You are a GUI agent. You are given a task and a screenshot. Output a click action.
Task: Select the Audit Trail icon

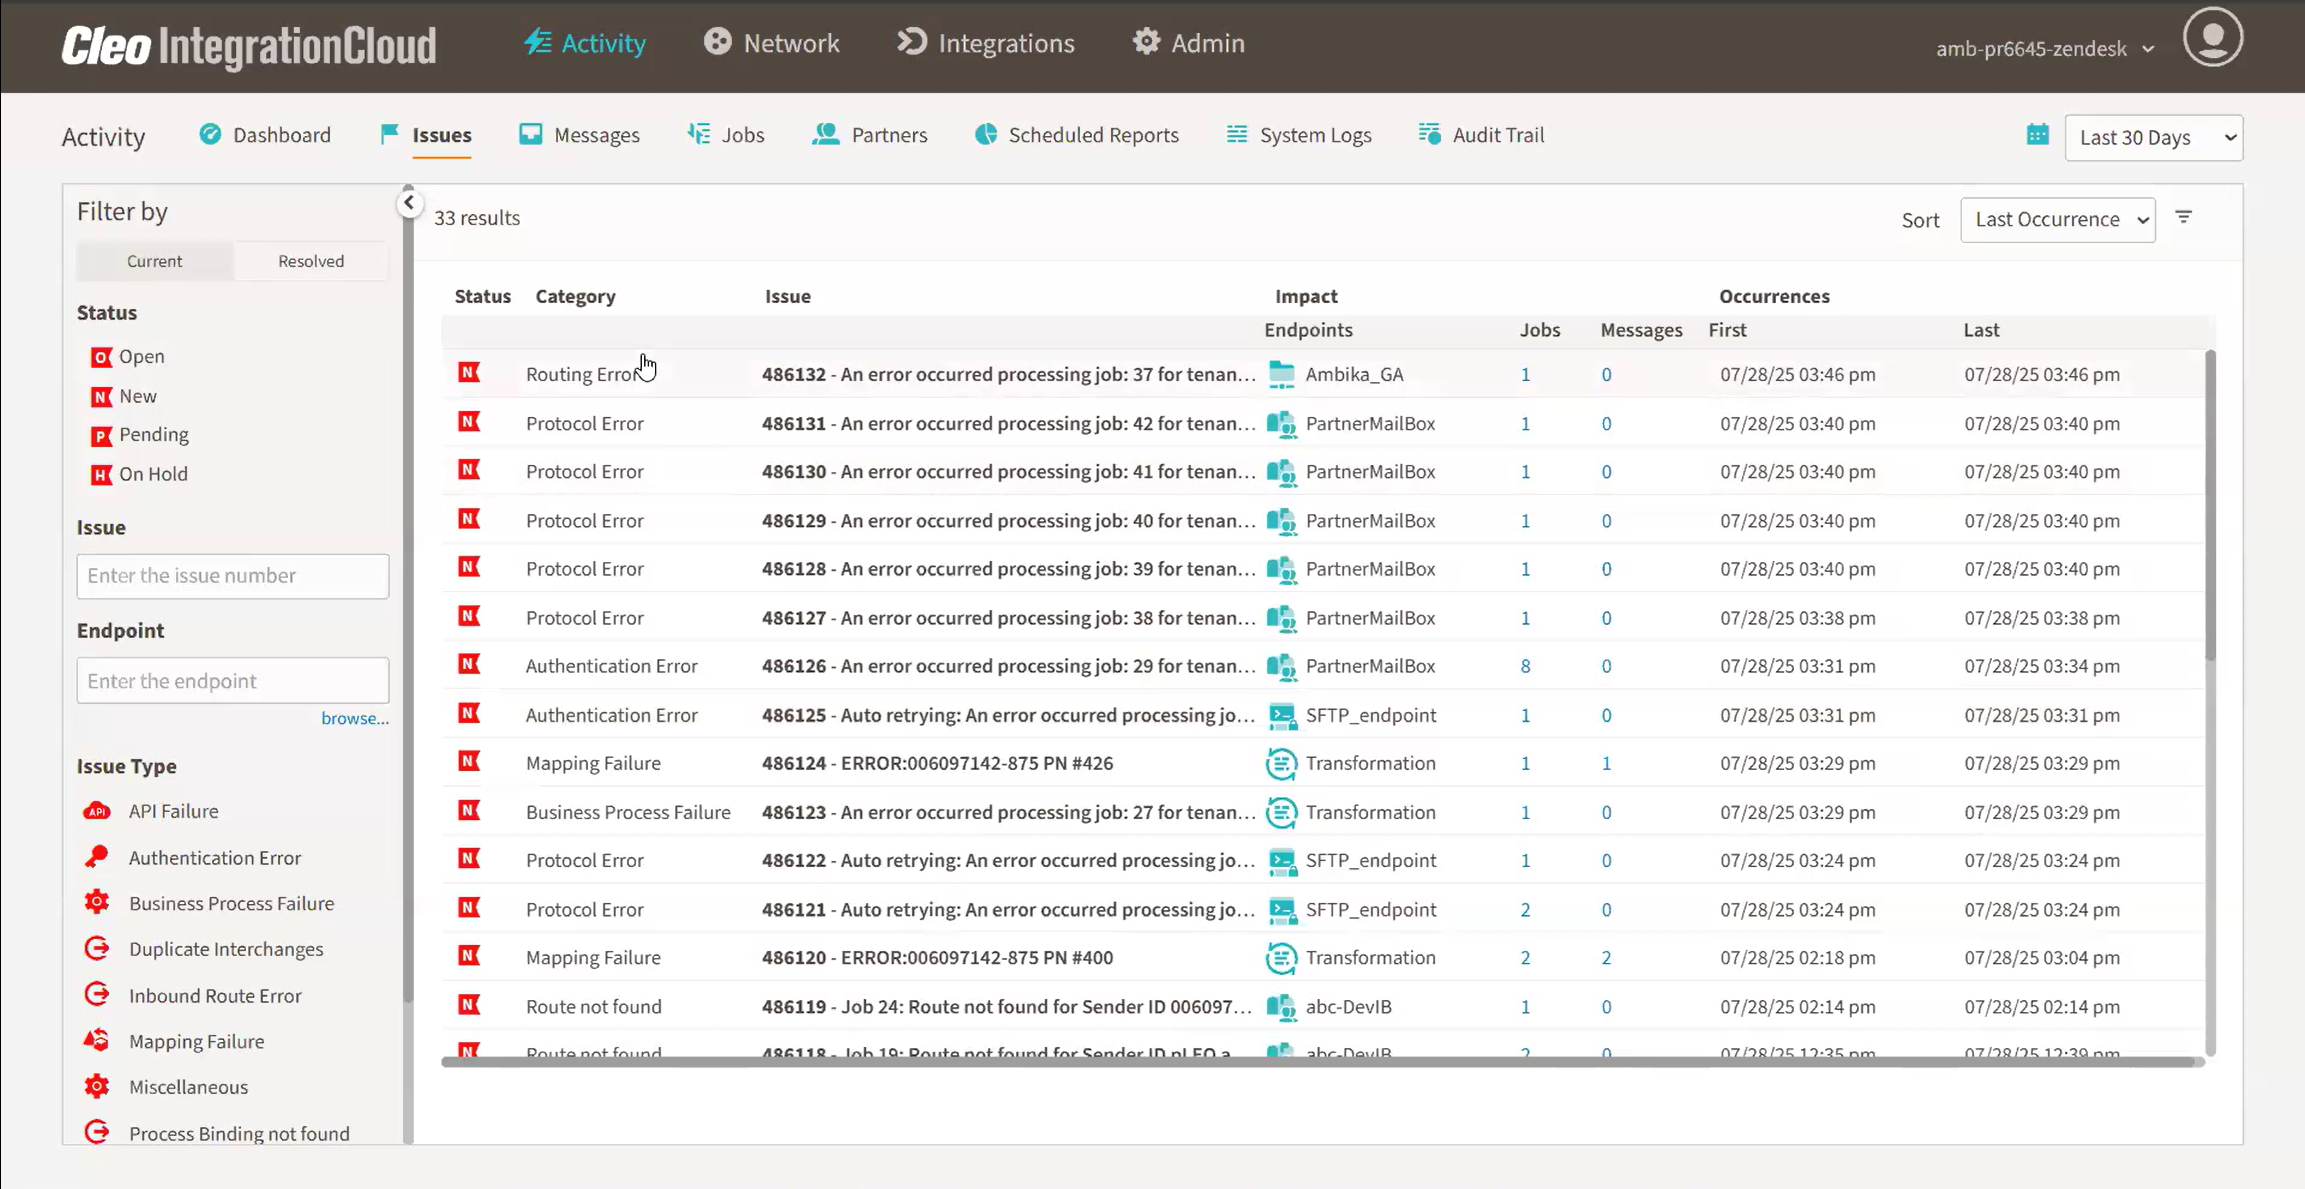(x=1430, y=134)
